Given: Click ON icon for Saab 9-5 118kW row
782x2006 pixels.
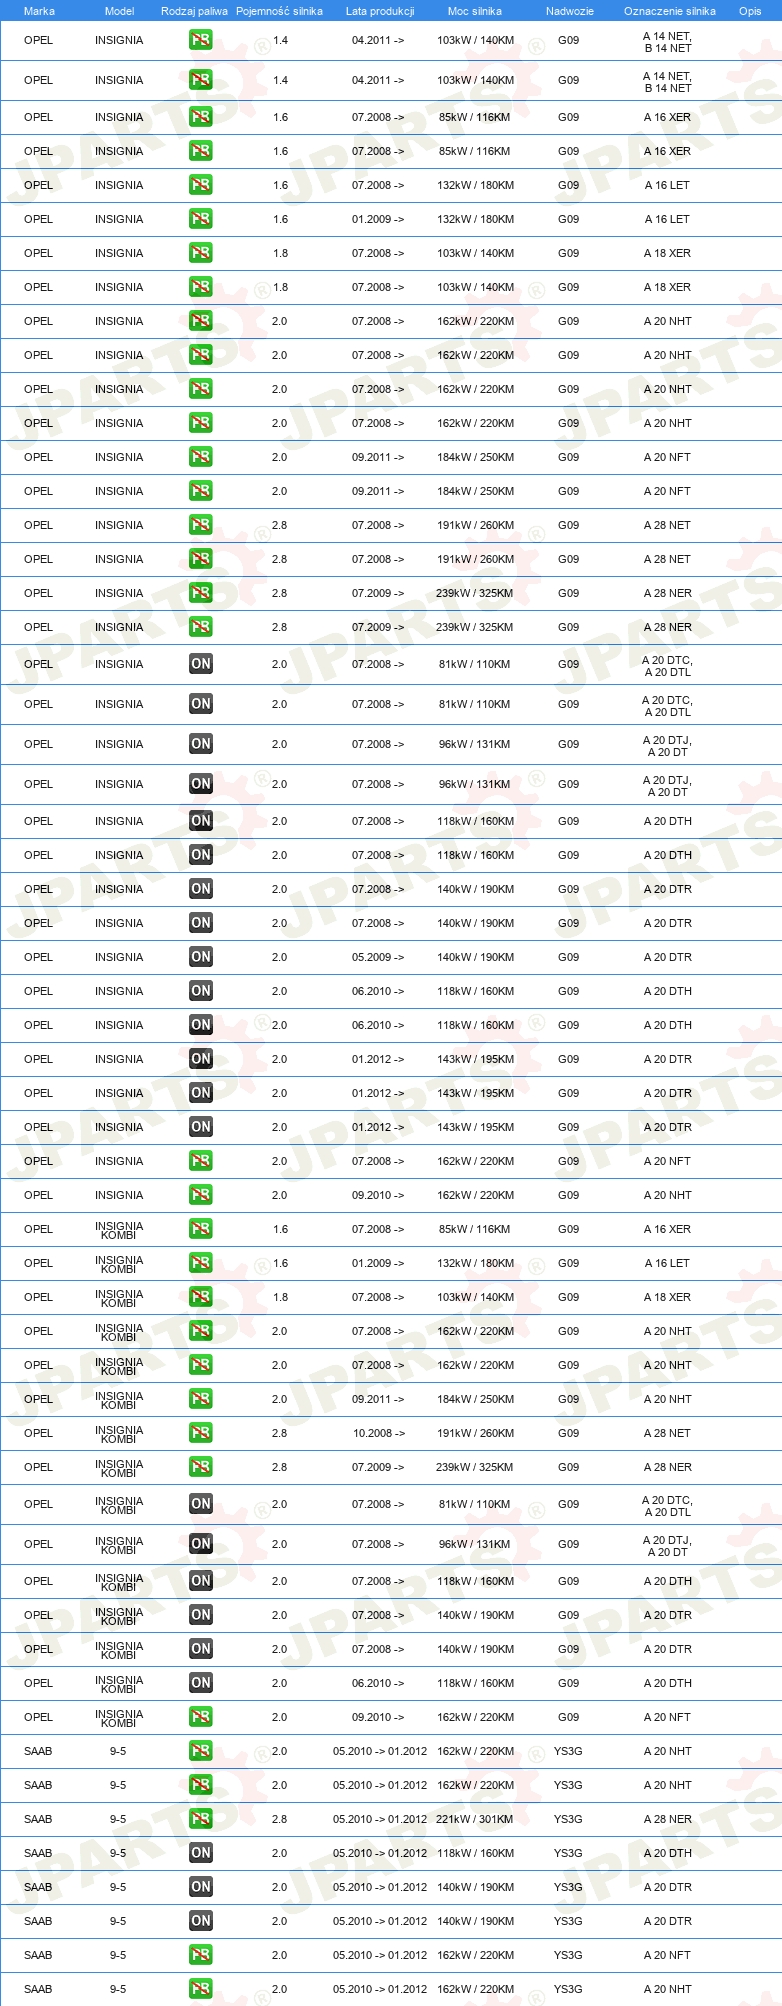Looking at the screenshot, I should pyautogui.click(x=201, y=1853).
